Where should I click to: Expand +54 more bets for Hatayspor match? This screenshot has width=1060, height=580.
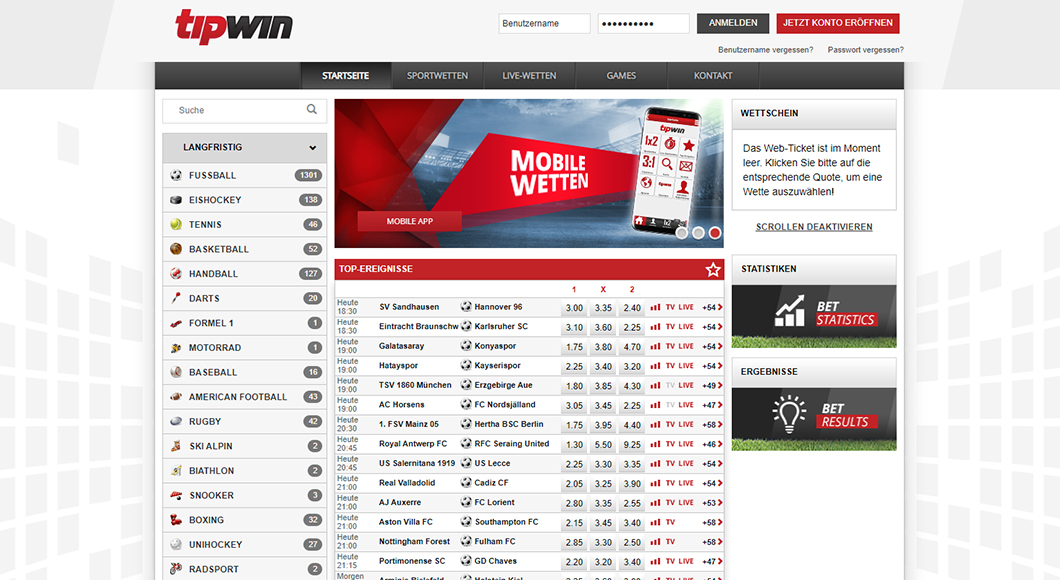(x=711, y=366)
